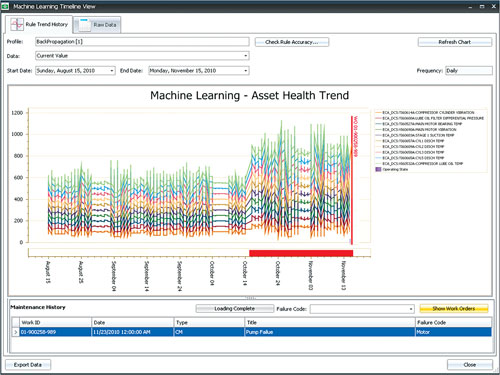Open the End Date picker dropdown
The width and height of the screenshot is (500, 375).
(246, 71)
